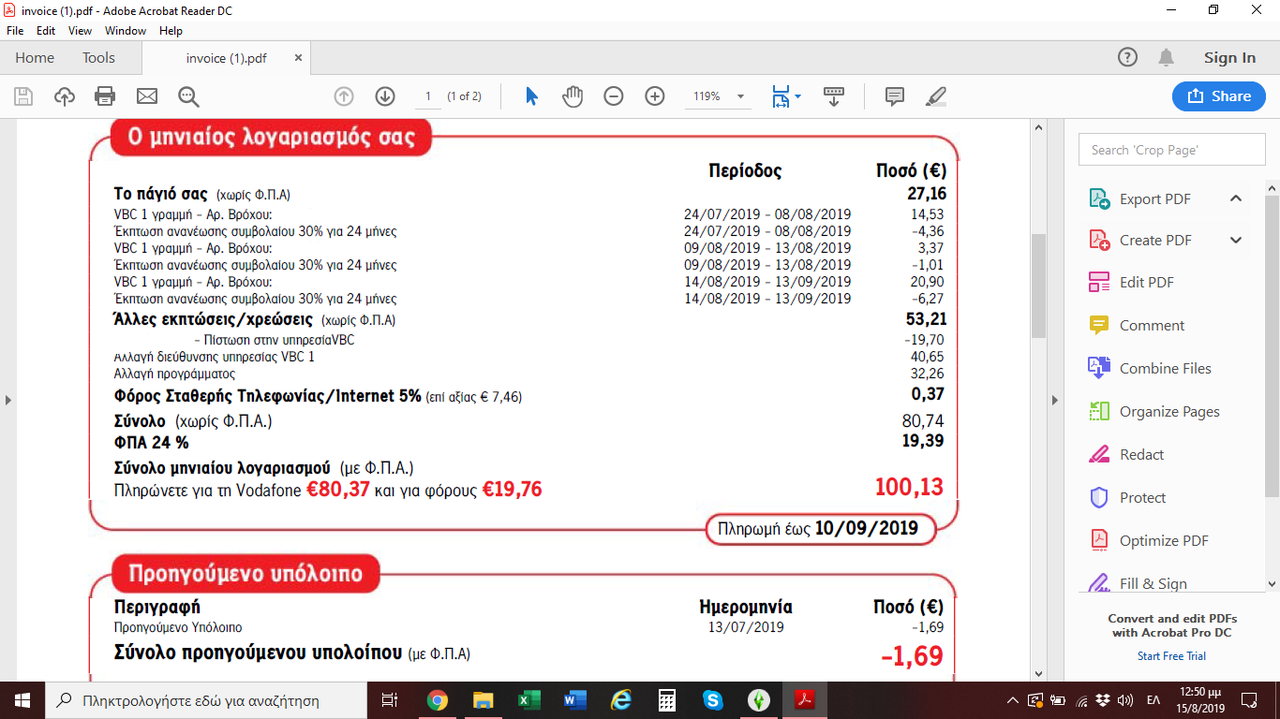Click the scrolling mode read icon

[x=833, y=96]
